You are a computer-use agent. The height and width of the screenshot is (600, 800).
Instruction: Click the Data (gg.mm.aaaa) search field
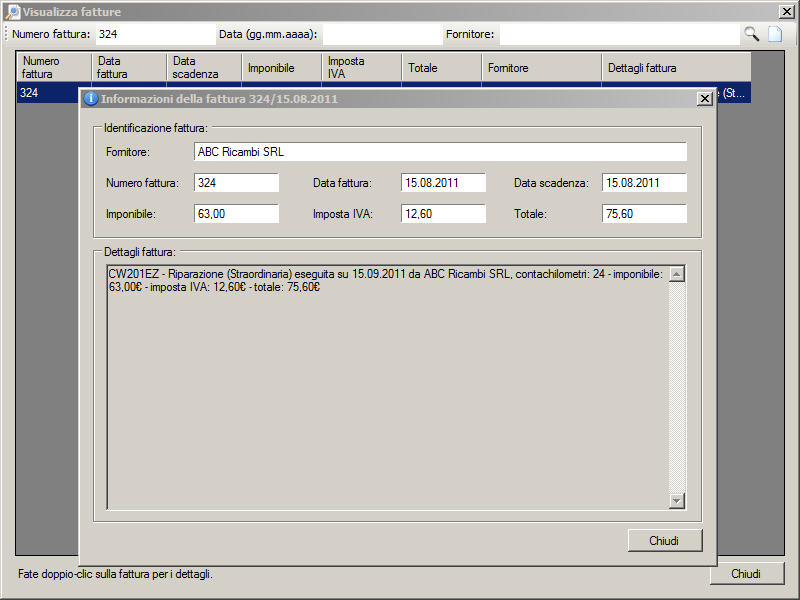(x=383, y=34)
